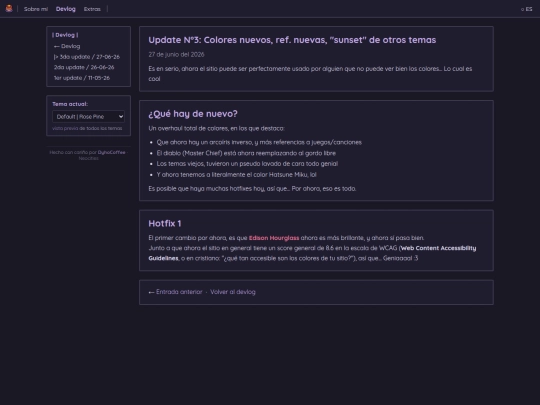
Task: Open 2da update / 26-06-26 entry
Action: coord(84,67)
